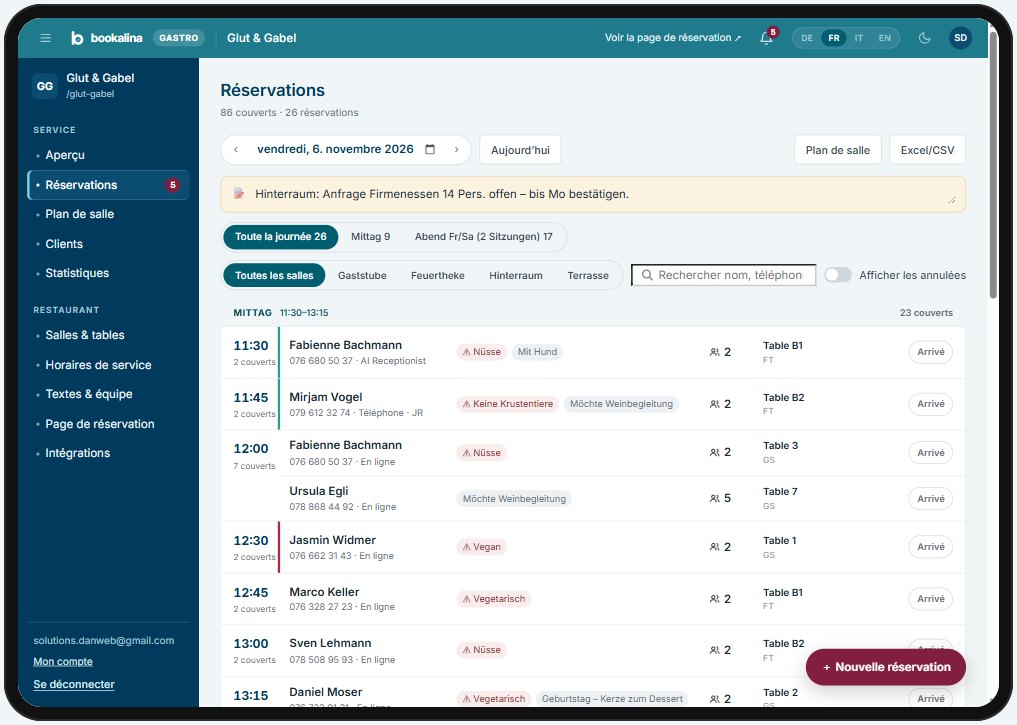
Task: Open the notifications bell
Action: [x=766, y=38]
